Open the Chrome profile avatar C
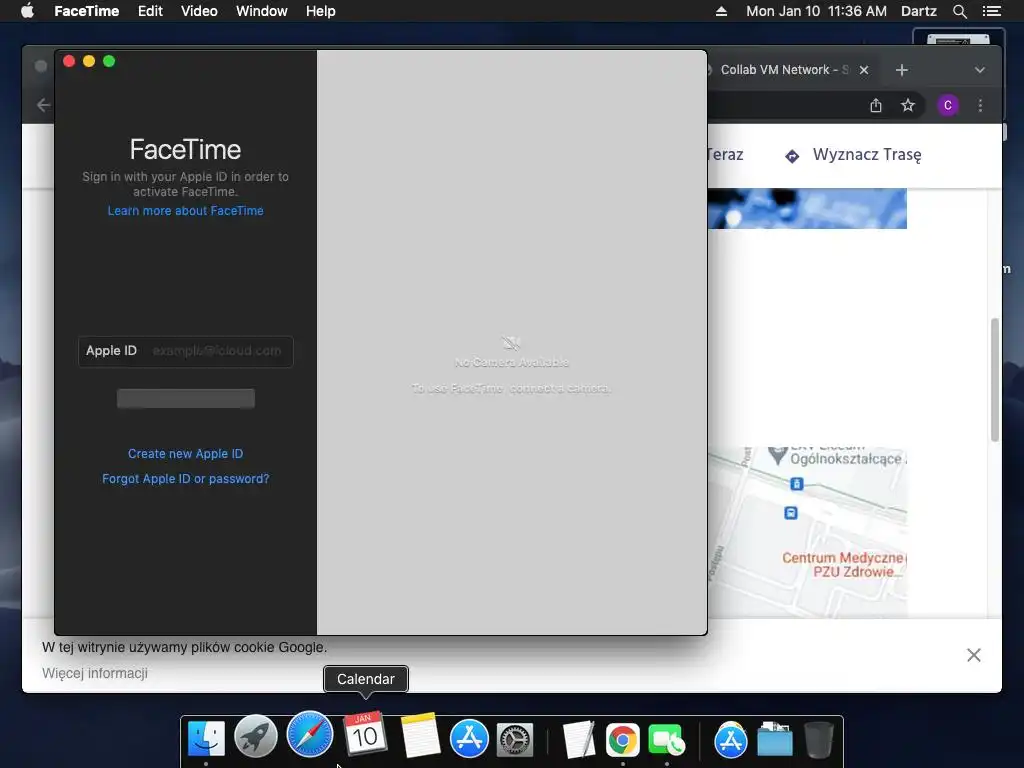This screenshot has width=1024, height=768. [x=948, y=105]
